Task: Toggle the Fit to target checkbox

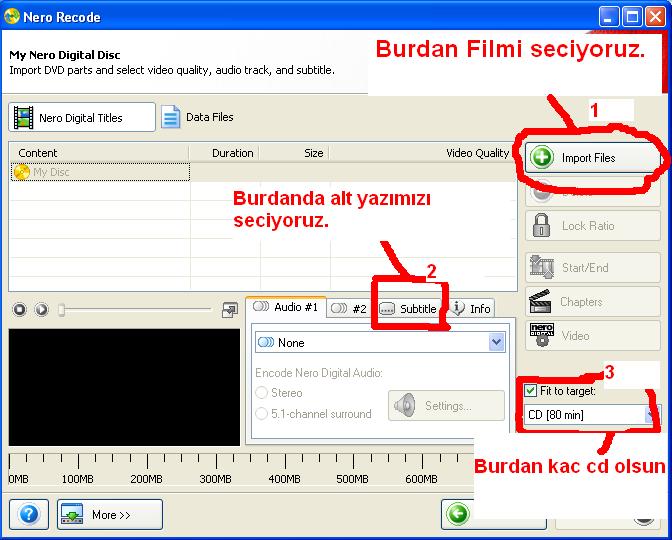Action: [x=531, y=390]
